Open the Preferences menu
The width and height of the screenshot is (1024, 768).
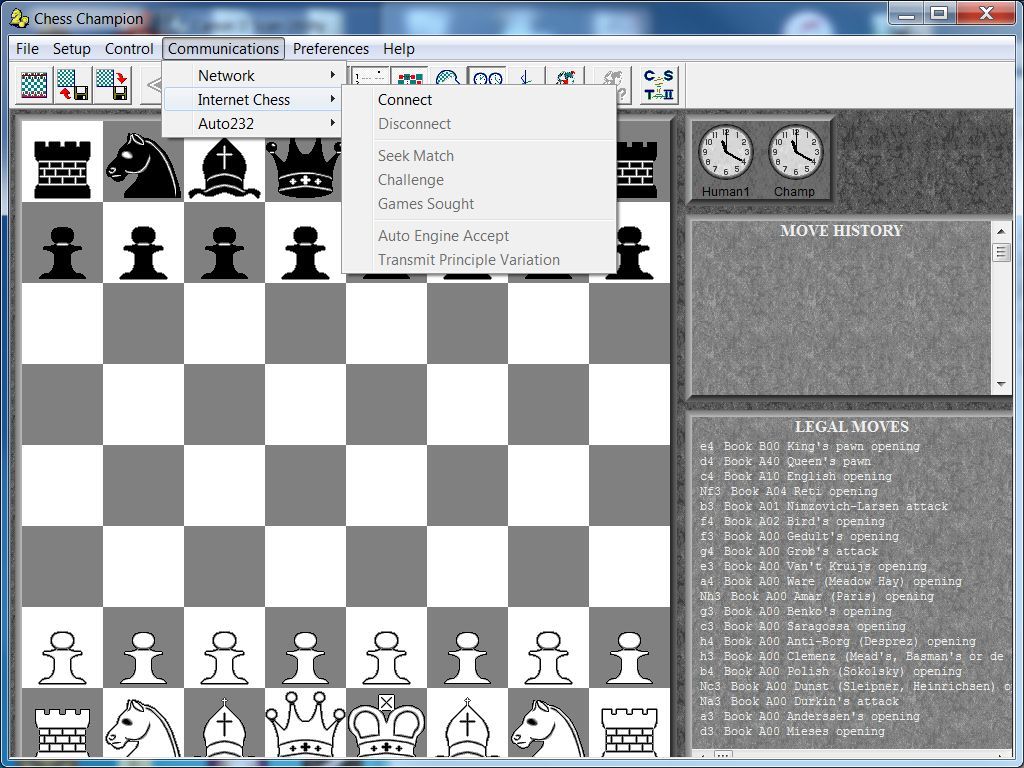[x=331, y=48]
